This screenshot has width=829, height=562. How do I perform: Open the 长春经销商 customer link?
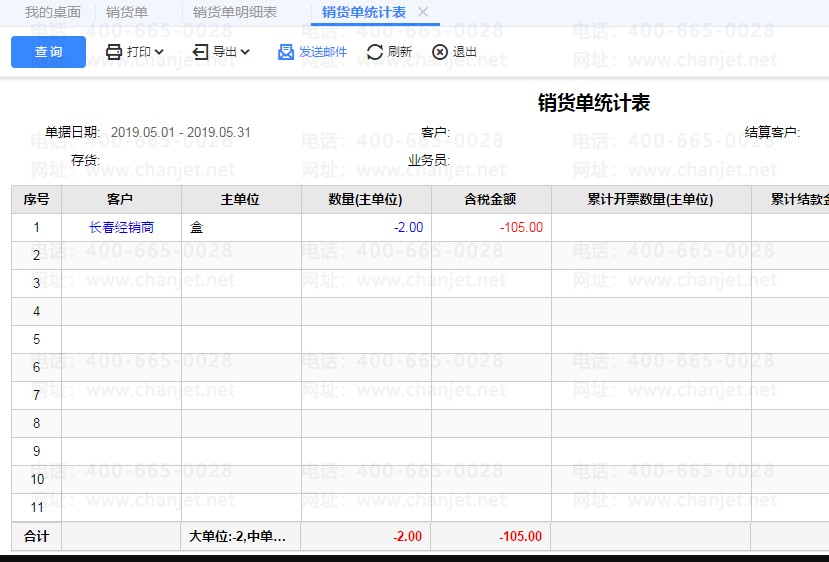[121, 227]
